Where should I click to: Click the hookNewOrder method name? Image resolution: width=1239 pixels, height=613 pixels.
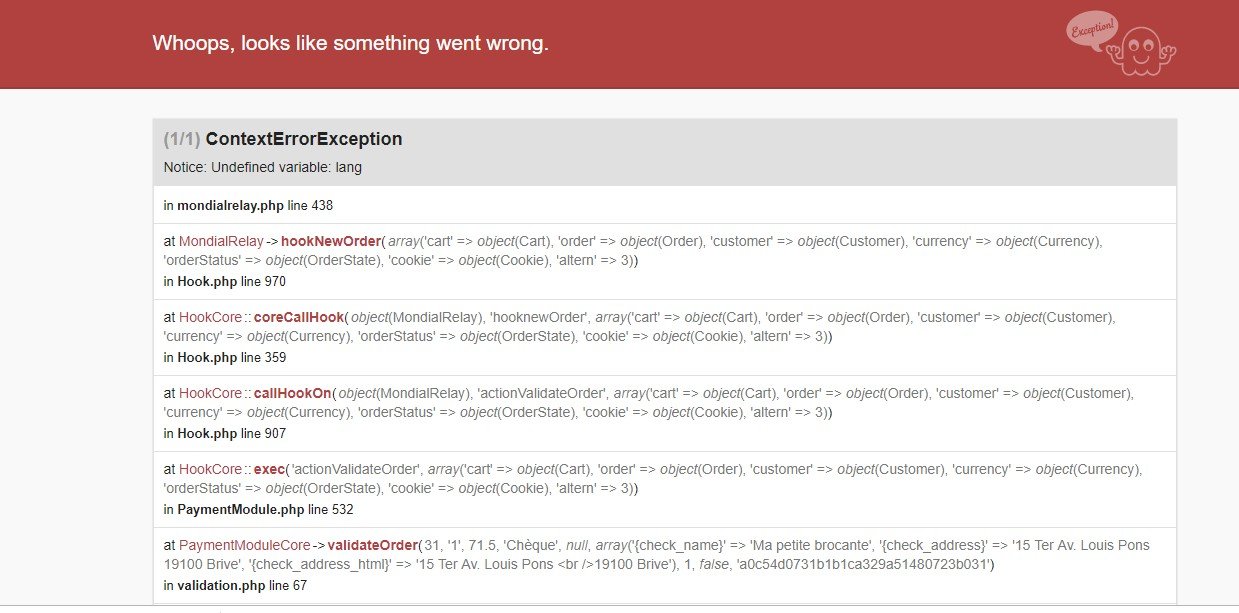click(x=332, y=241)
